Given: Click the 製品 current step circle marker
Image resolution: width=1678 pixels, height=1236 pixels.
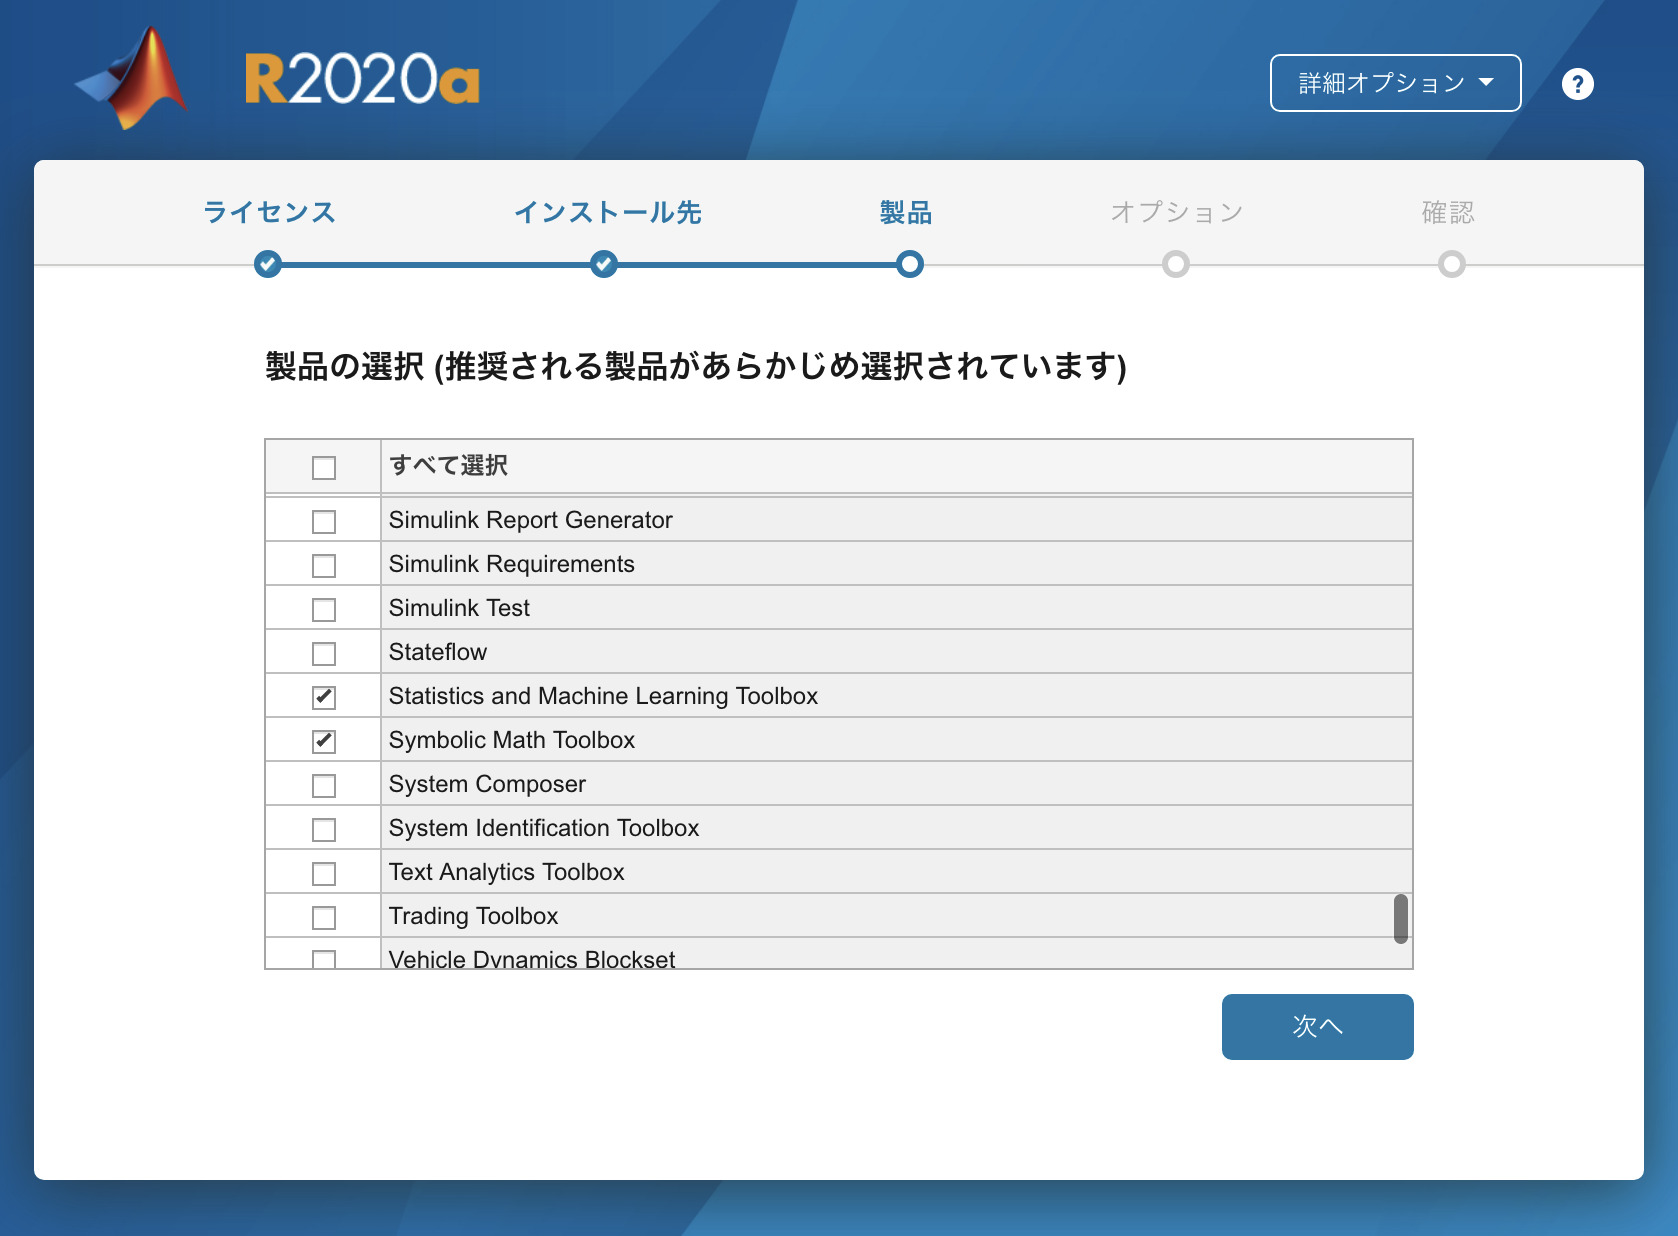Looking at the screenshot, I should pos(910,264).
